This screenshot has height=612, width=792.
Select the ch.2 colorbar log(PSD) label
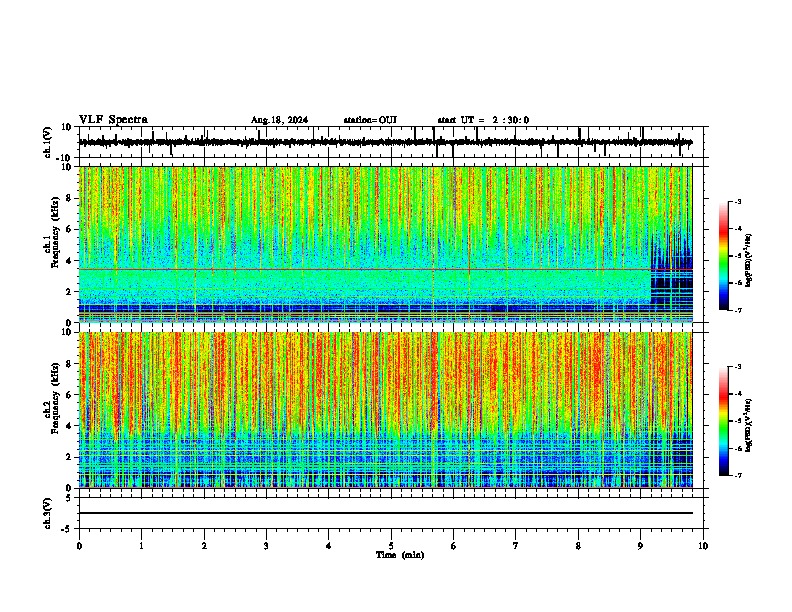click(748, 426)
